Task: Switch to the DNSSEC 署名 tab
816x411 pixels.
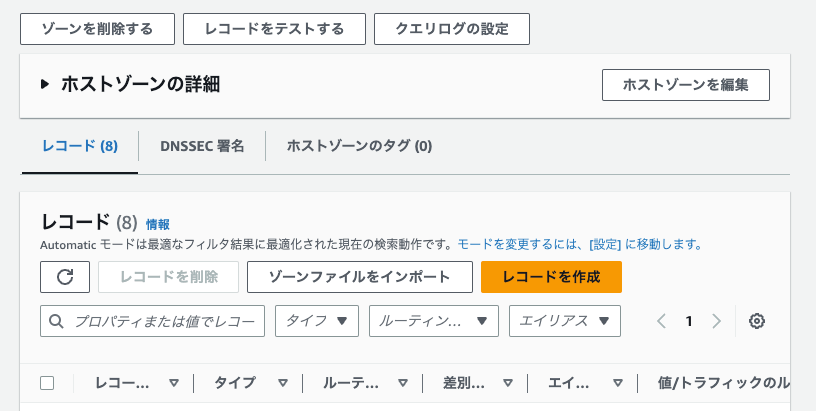Action: click(x=202, y=146)
